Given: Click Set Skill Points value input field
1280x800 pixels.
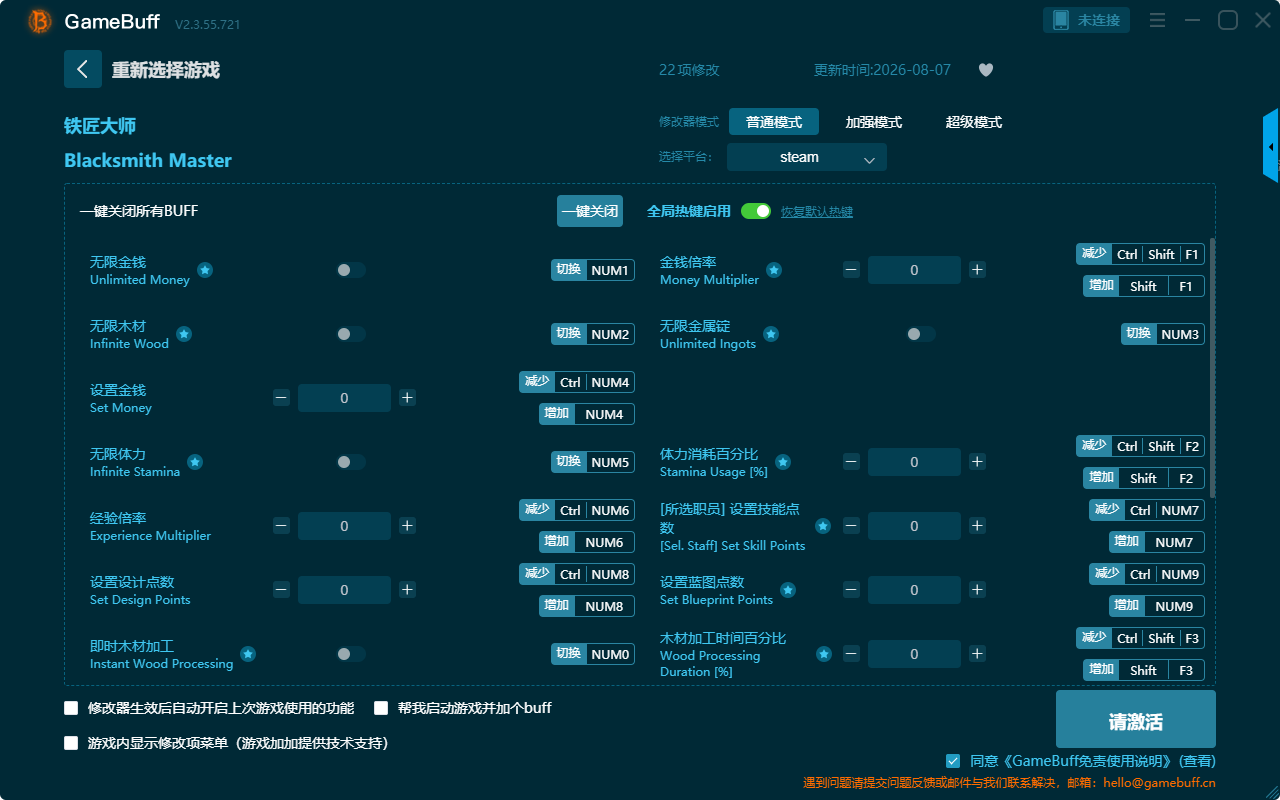Looking at the screenshot, I should click(914, 526).
